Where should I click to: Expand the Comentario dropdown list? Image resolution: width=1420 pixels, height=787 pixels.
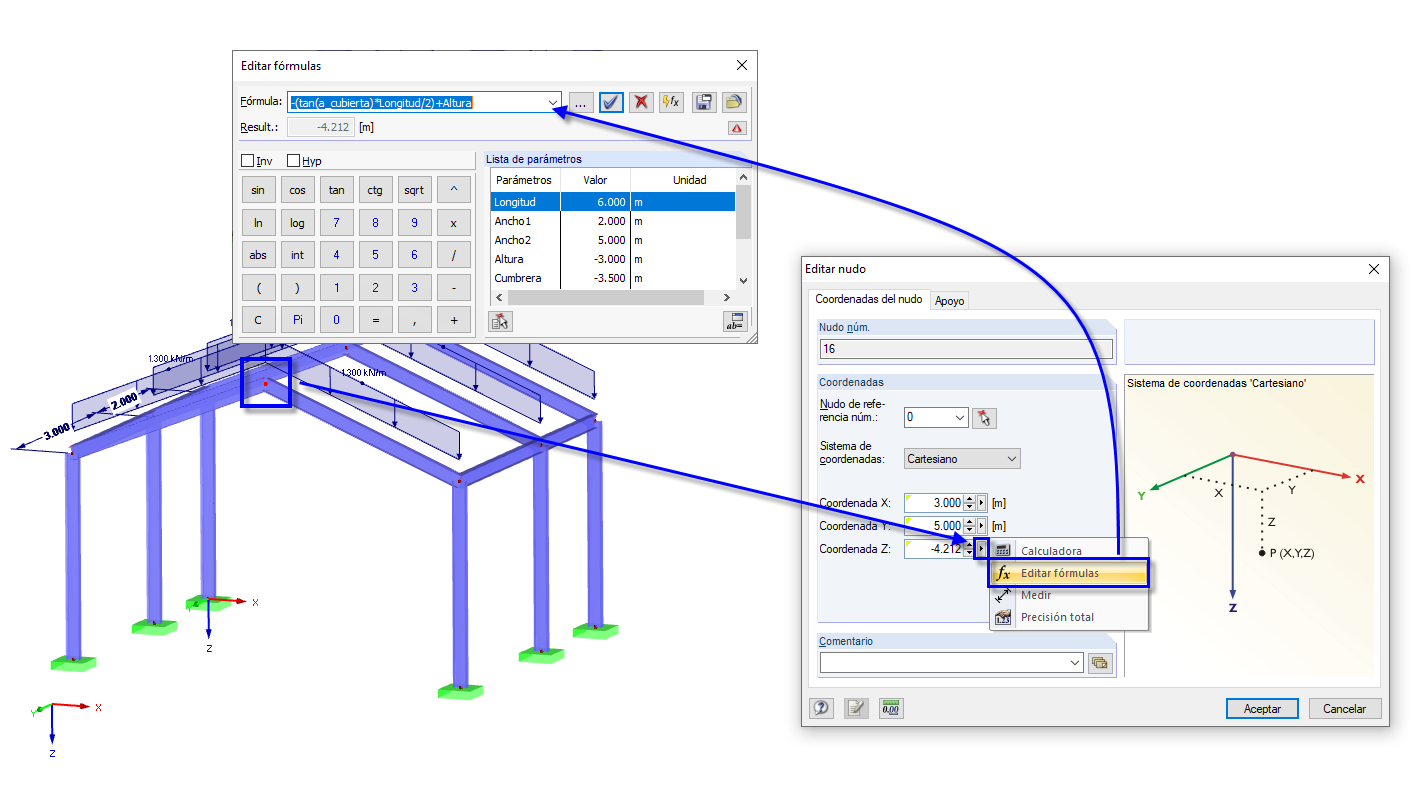[x=1074, y=662]
